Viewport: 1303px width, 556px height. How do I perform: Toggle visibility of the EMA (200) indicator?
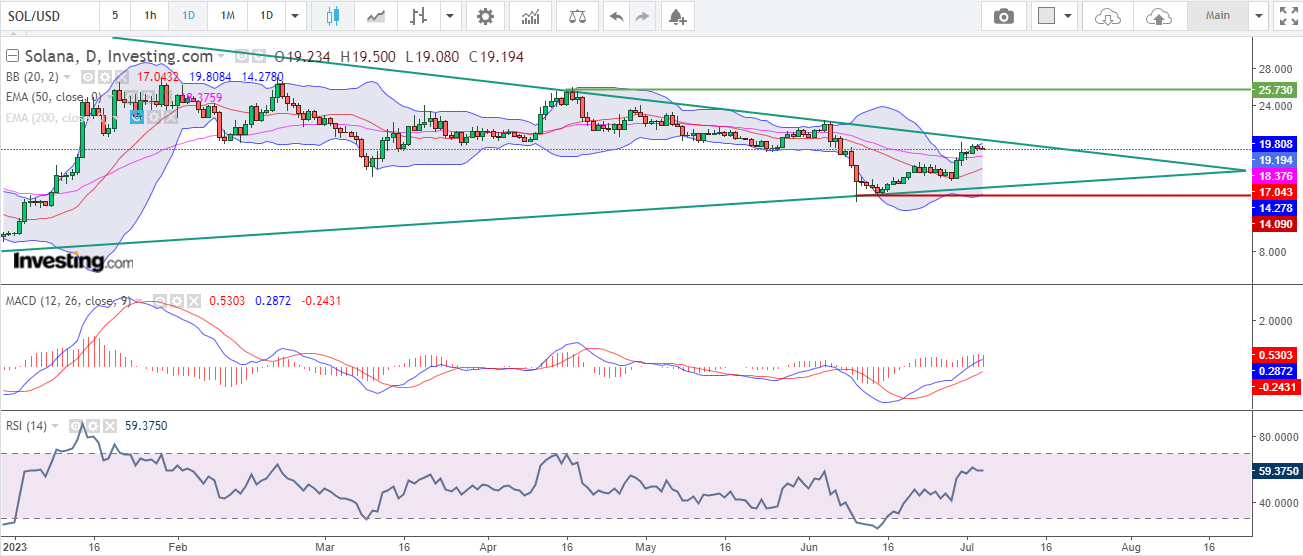click(137, 117)
